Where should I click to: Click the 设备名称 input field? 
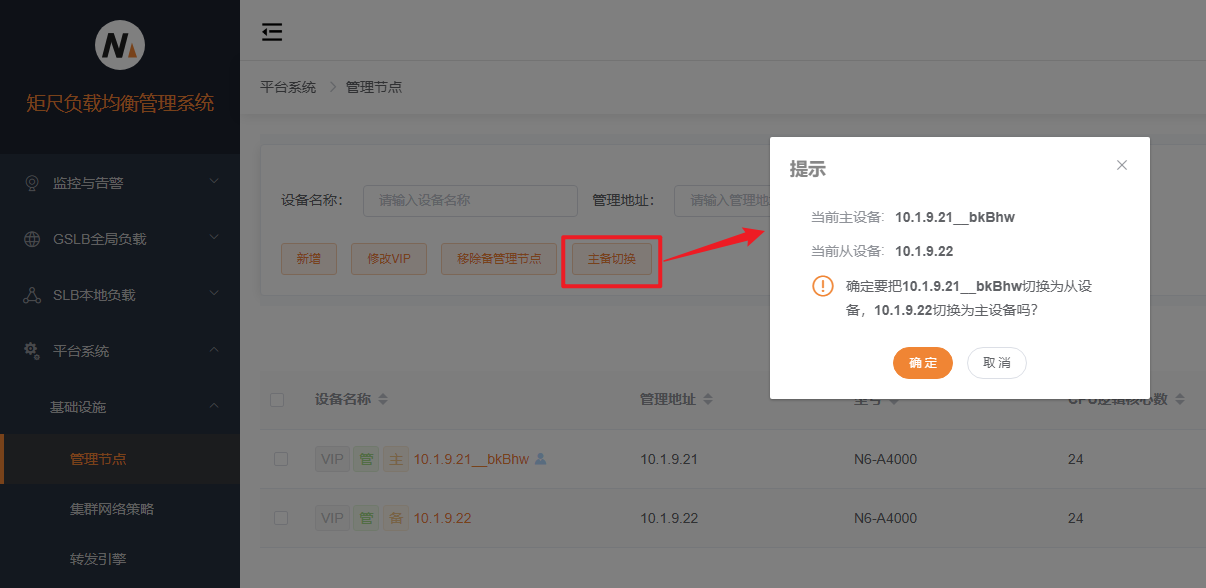click(470, 200)
